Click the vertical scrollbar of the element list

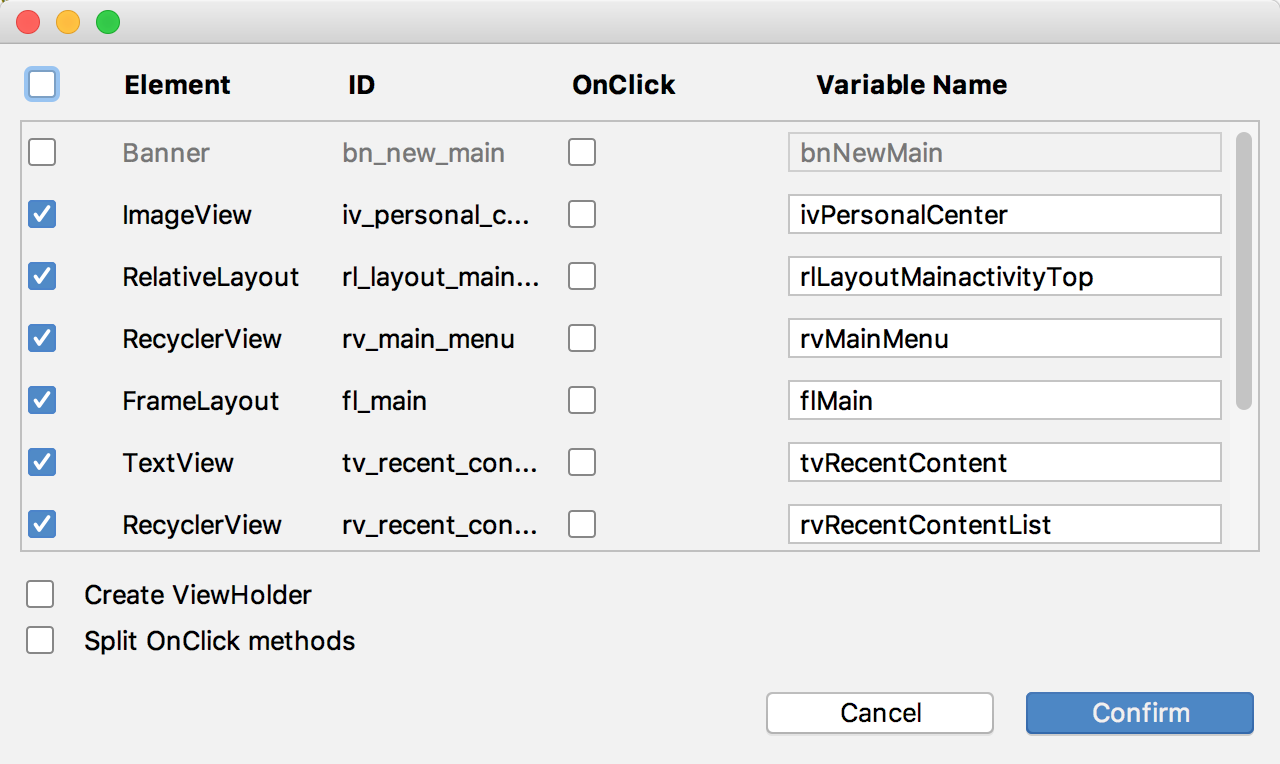coord(1244,270)
